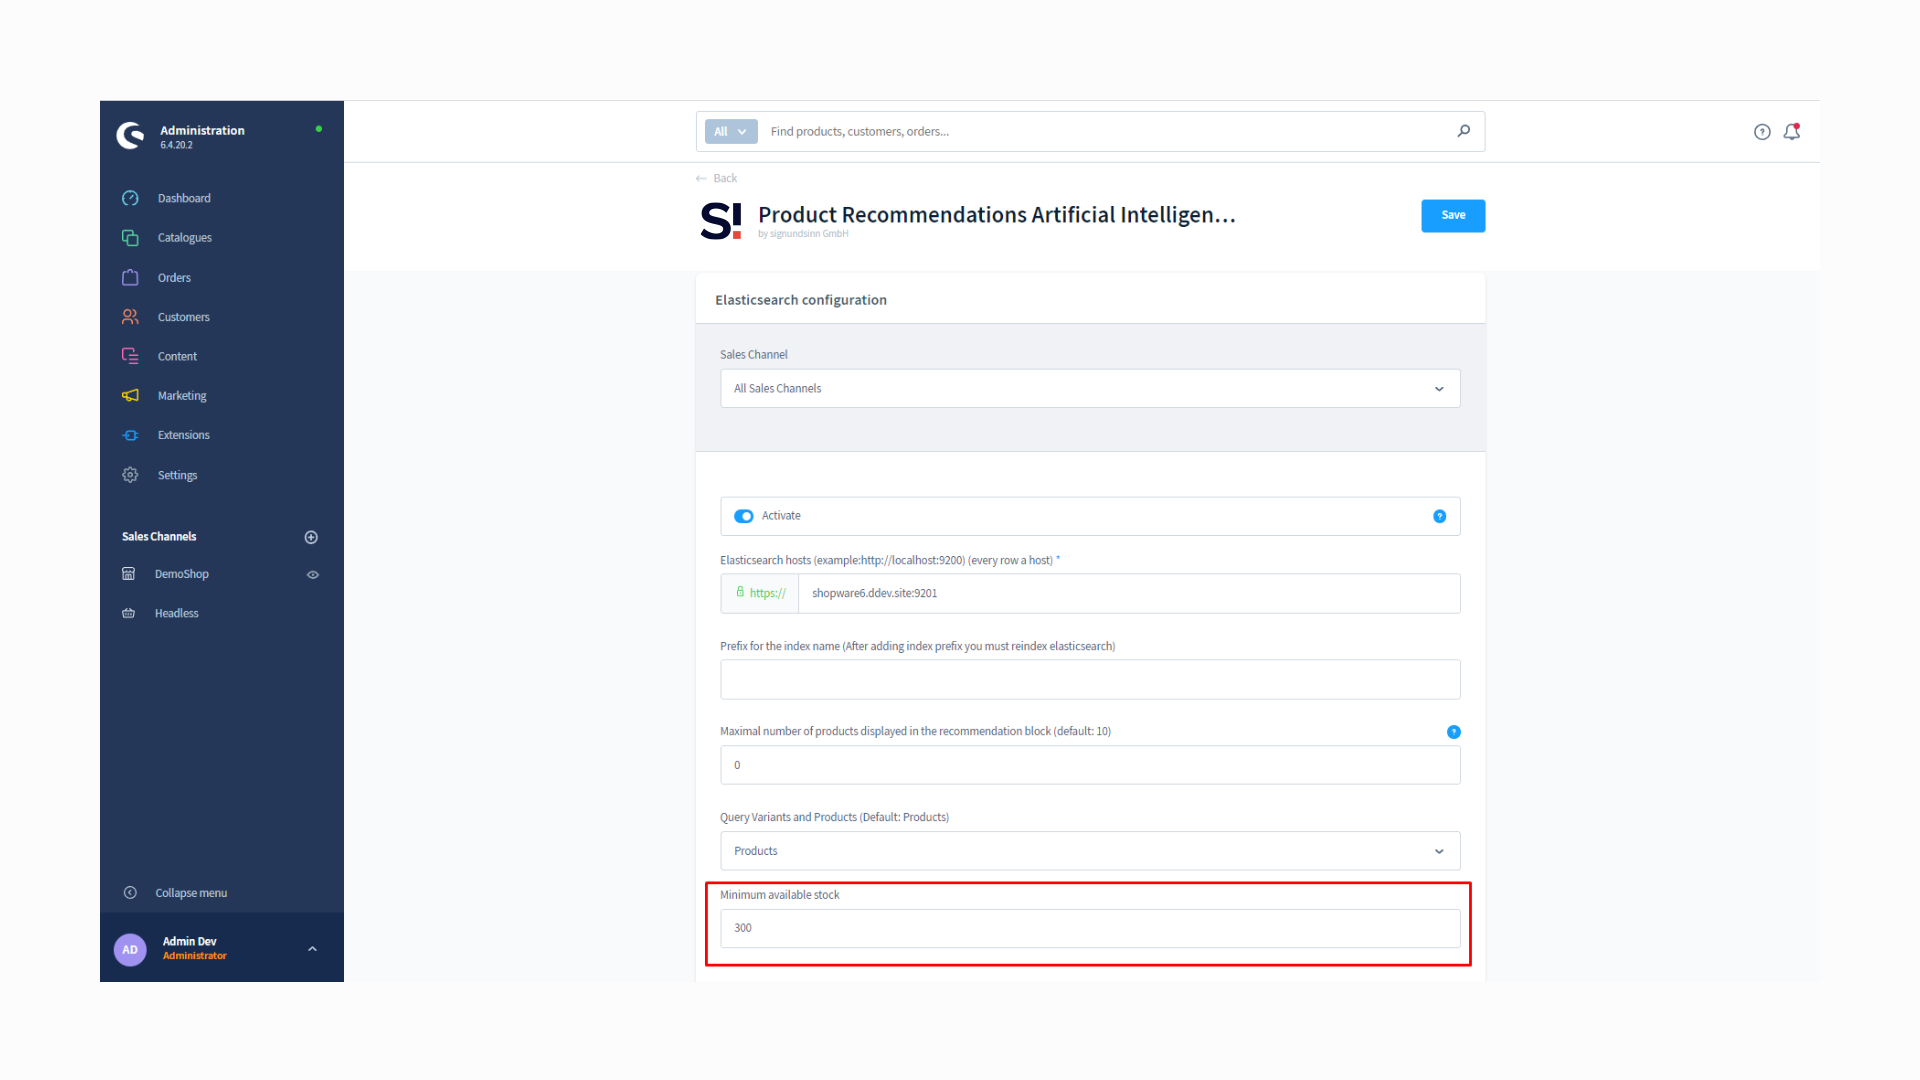The width and height of the screenshot is (1920, 1080).
Task: Click the Content menu item in sidebar
Action: [x=175, y=356]
